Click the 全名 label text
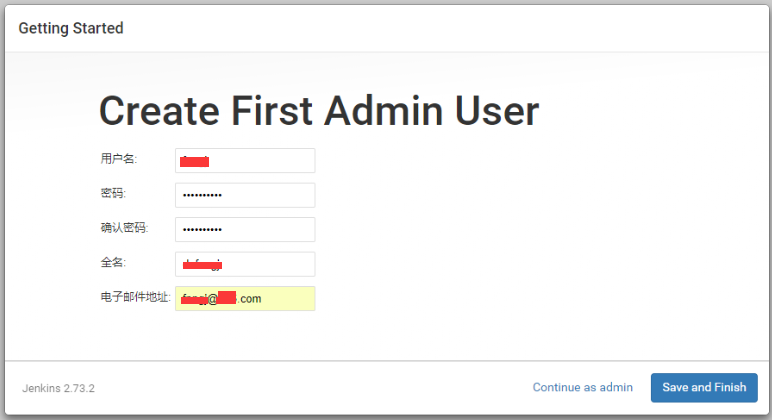The image size is (772, 420). 113,262
